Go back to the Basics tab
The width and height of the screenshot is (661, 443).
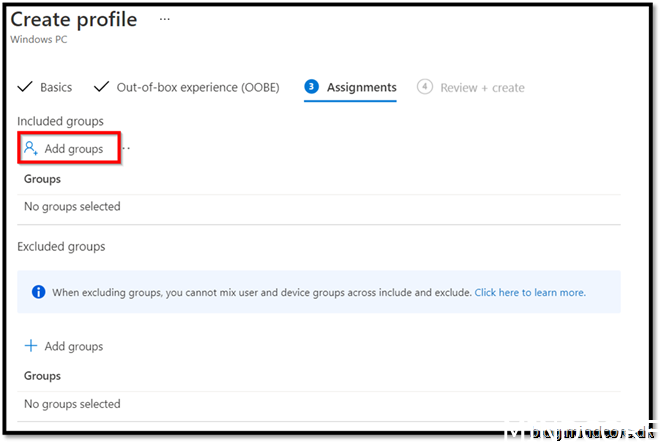click(56, 88)
